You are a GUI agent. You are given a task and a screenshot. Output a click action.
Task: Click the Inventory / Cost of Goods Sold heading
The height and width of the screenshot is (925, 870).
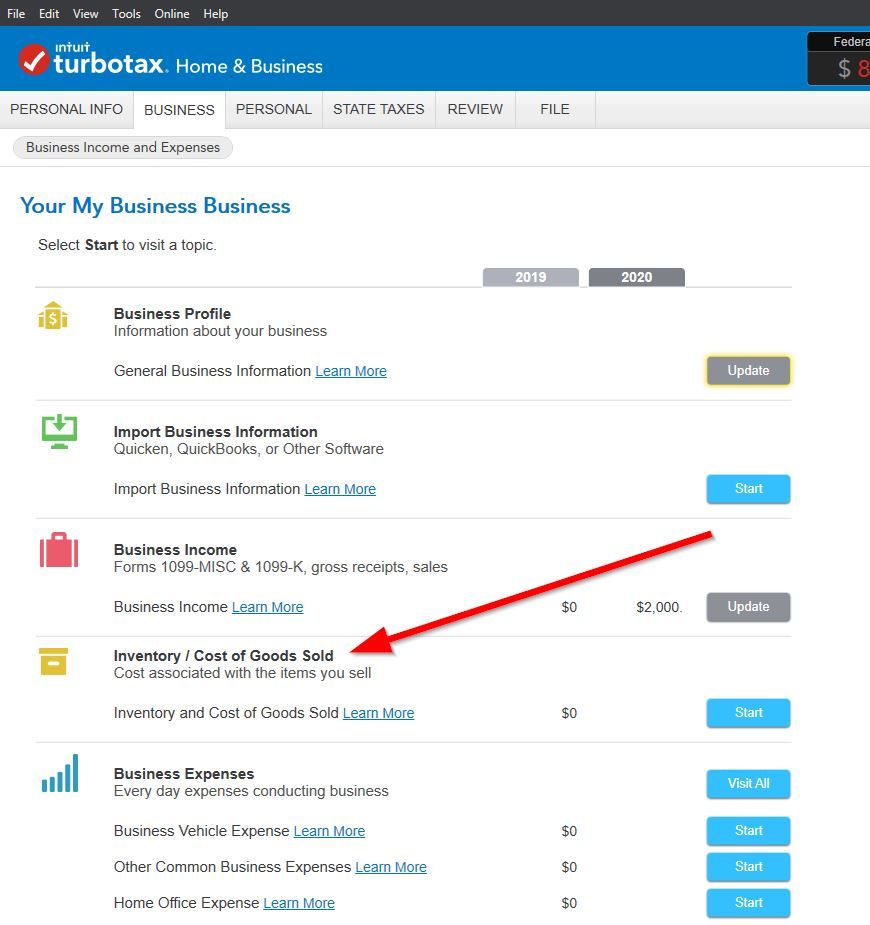click(x=224, y=656)
